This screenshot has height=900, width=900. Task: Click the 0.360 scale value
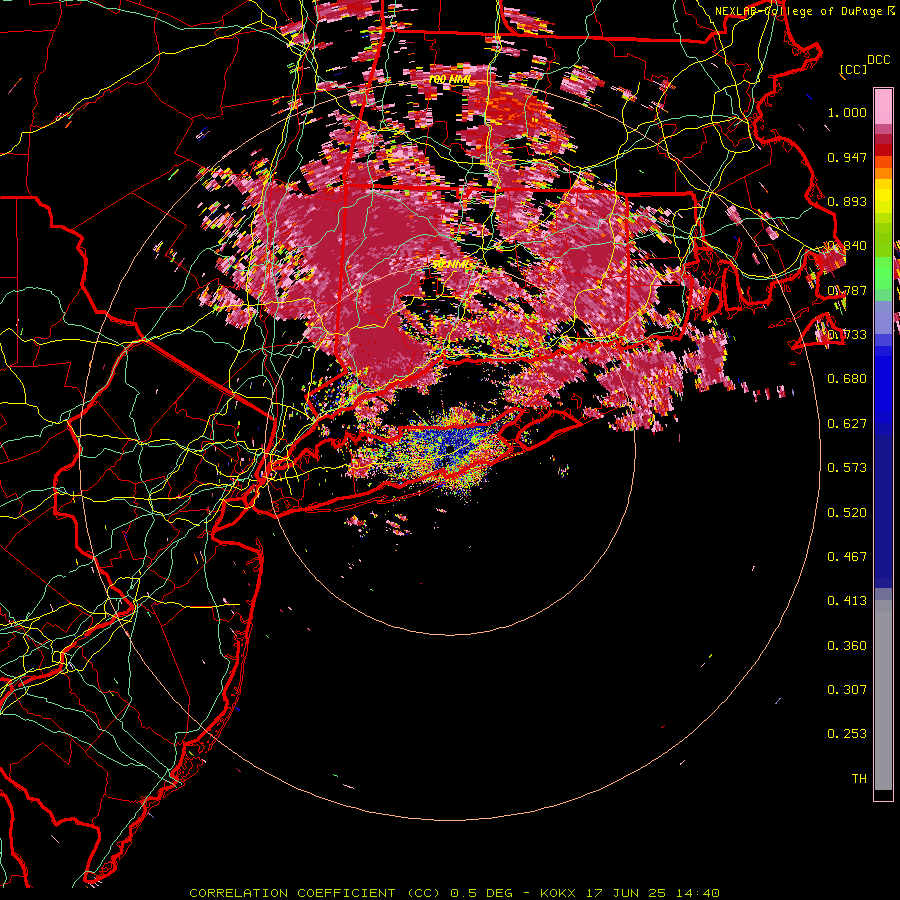pyautogui.click(x=847, y=646)
